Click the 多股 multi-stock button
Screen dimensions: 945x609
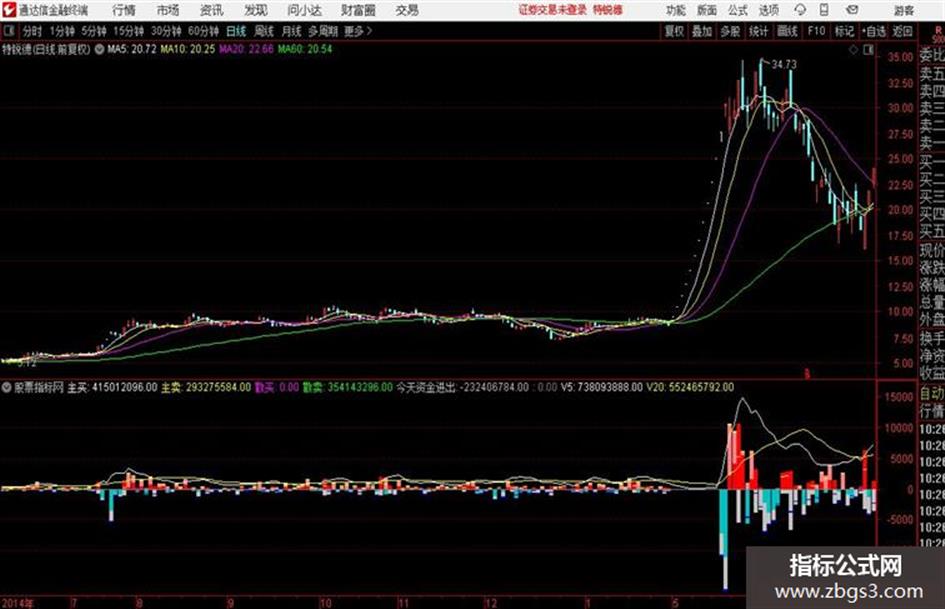(x=730, y=31)
